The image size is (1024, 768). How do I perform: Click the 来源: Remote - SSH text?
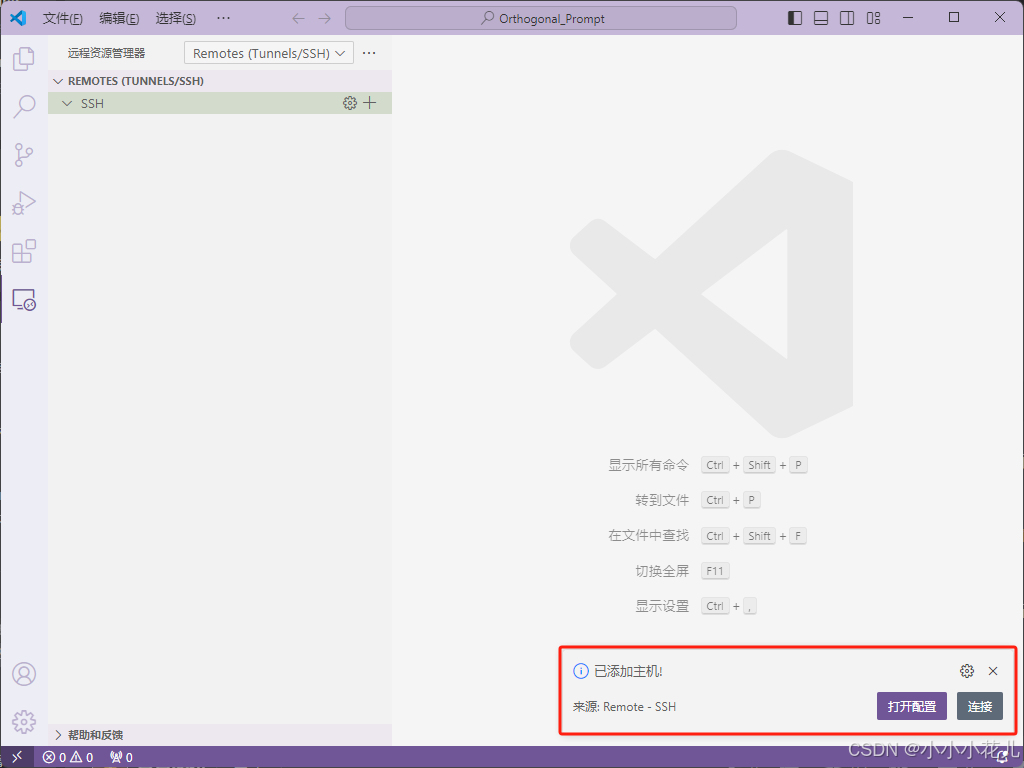[624, 707]
